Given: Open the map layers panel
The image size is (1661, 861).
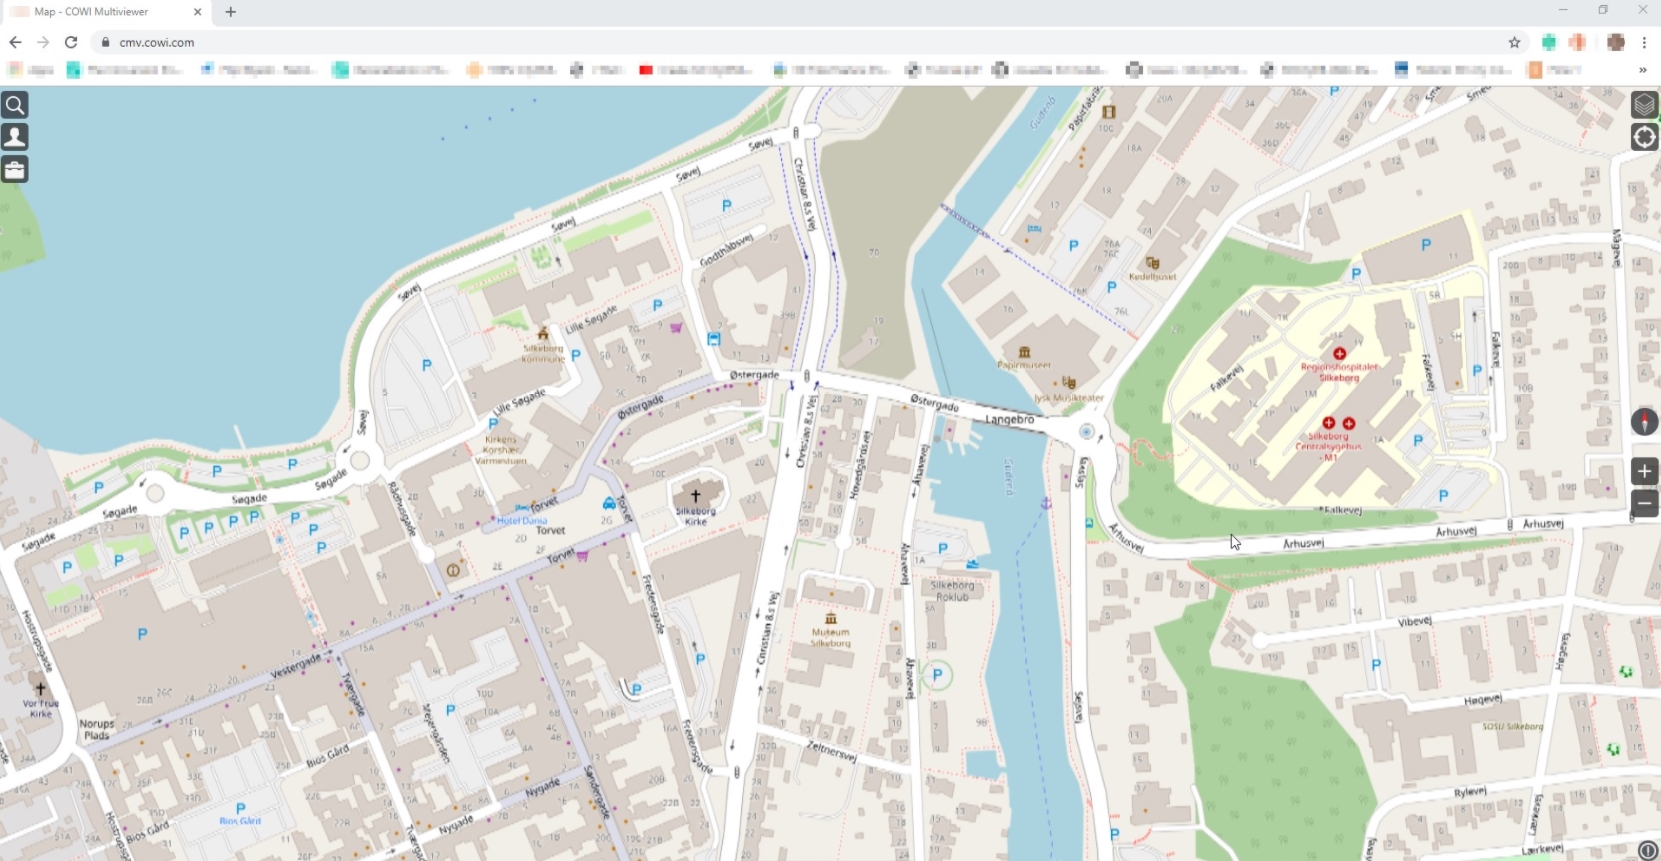Looking at the screenshot, I should tap(1644, 105).
